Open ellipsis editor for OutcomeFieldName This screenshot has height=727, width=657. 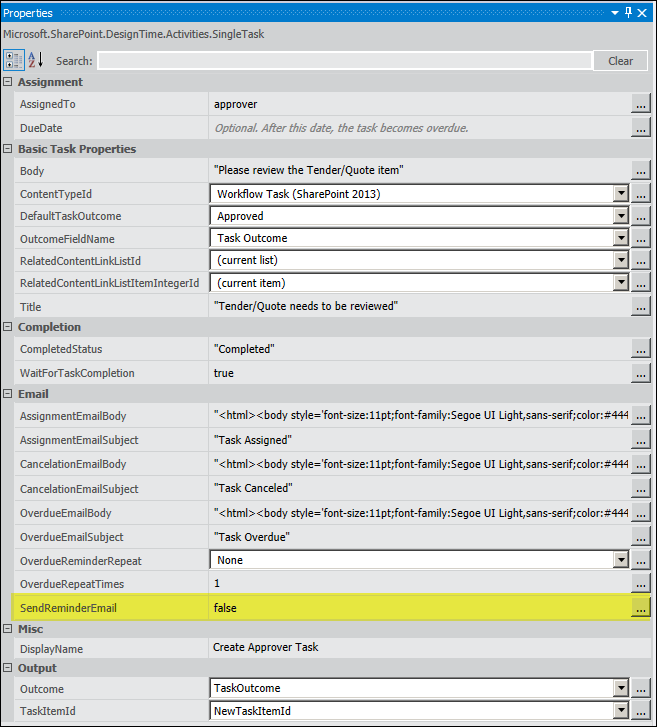pyautogui.click(x=641, y=238)
